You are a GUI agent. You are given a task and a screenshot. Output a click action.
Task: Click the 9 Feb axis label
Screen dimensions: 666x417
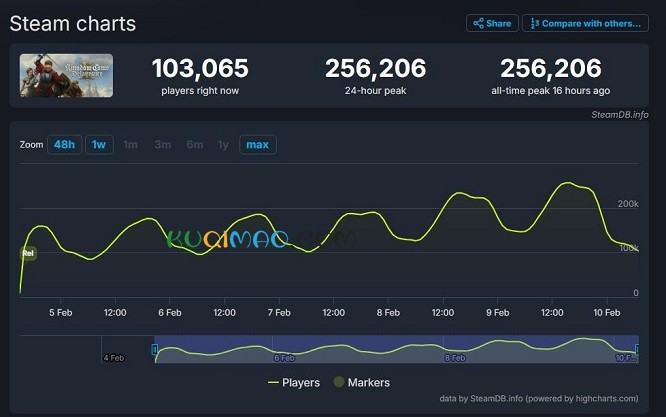(497, 313)
